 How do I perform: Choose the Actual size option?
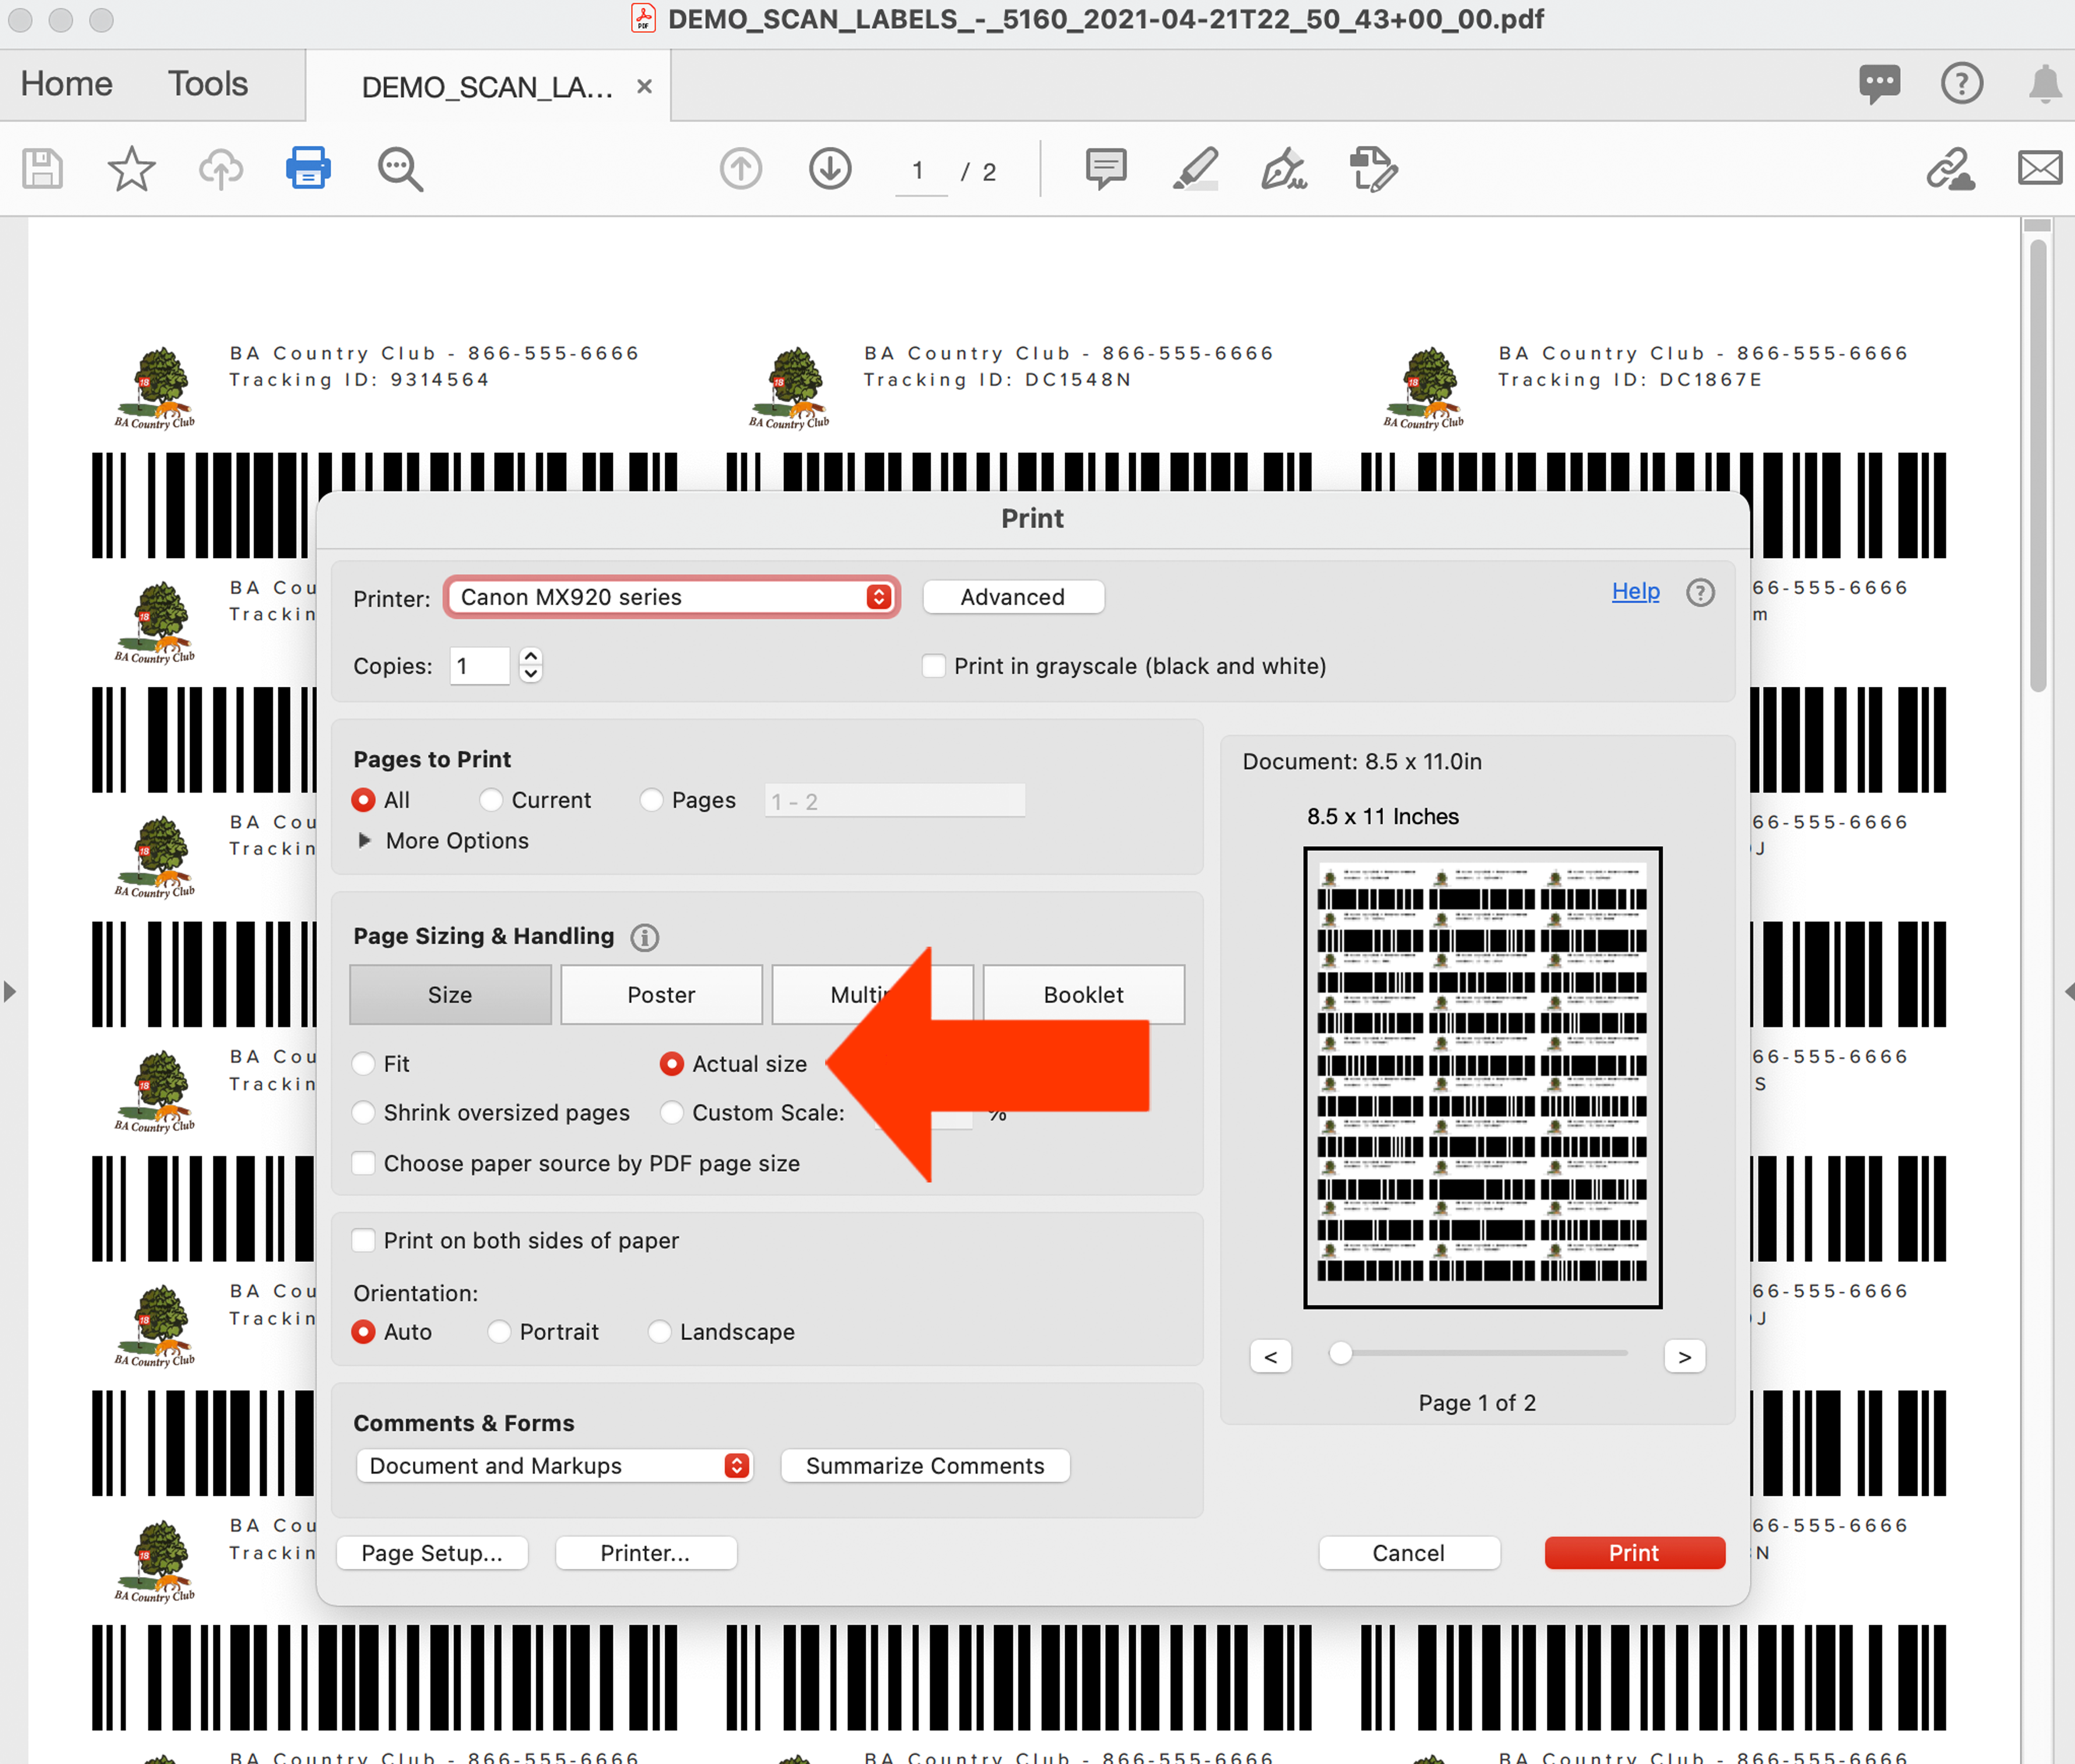pyautogui.click(x=671, y=1064)
